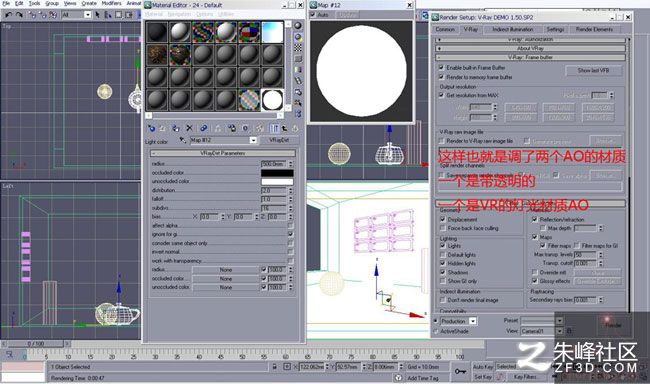Select the arrow Select Object tool
The image size is (650, 384).
97,15
